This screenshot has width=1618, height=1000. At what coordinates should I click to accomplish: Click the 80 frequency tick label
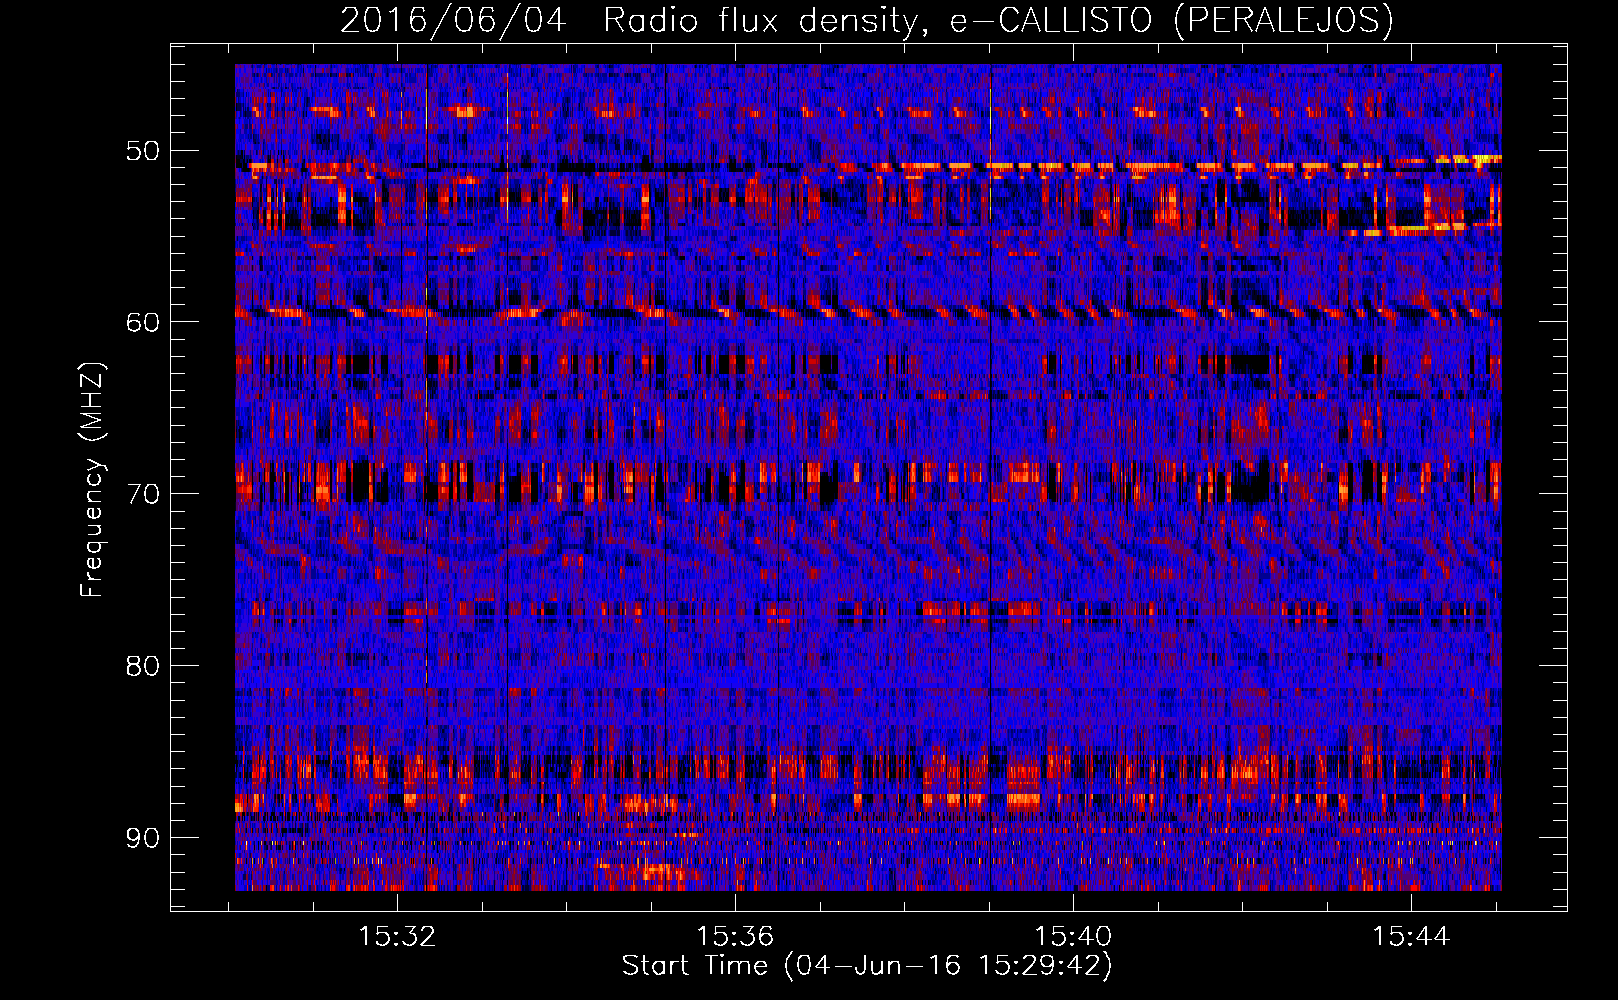(x=143, y=666)
